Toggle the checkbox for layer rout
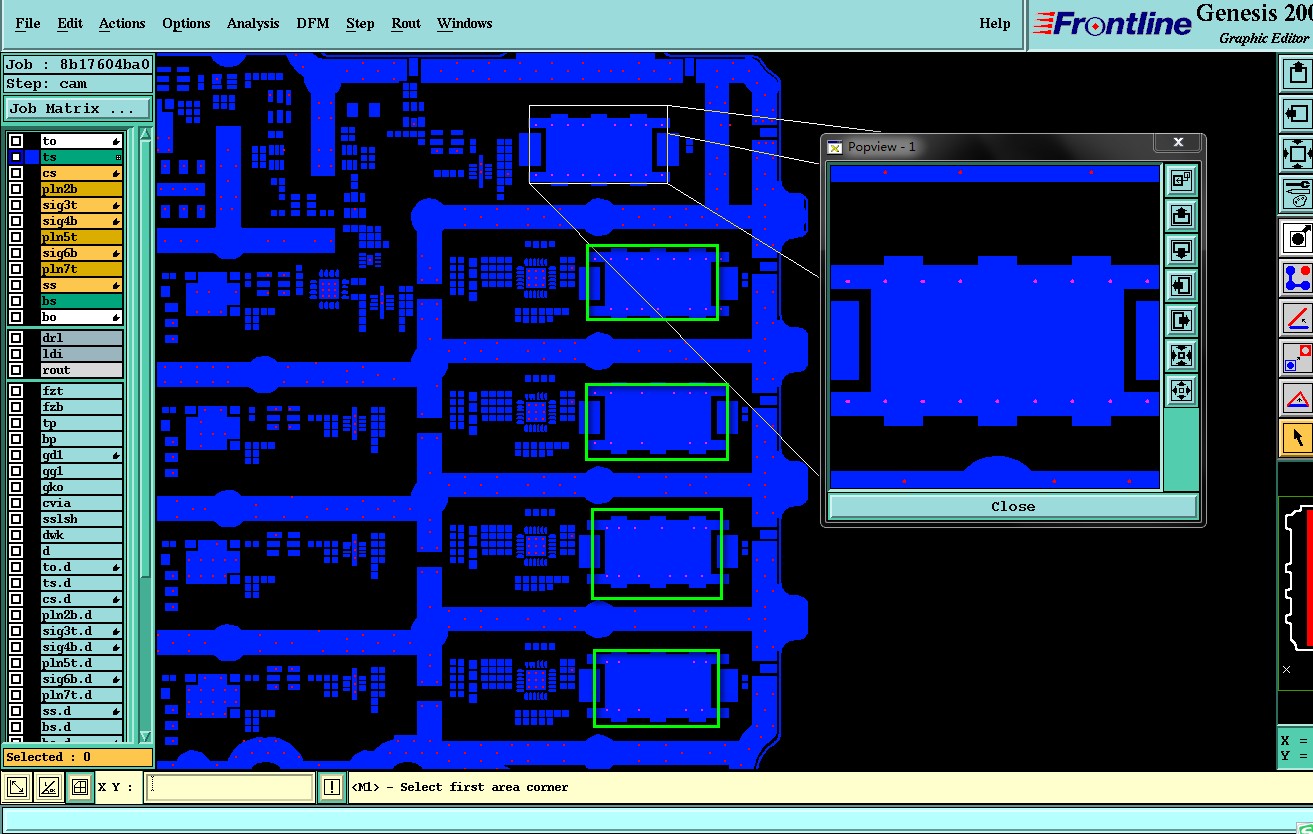Image resolution: width=1313 pixels, height=834 pixels. tap(16, 370)
